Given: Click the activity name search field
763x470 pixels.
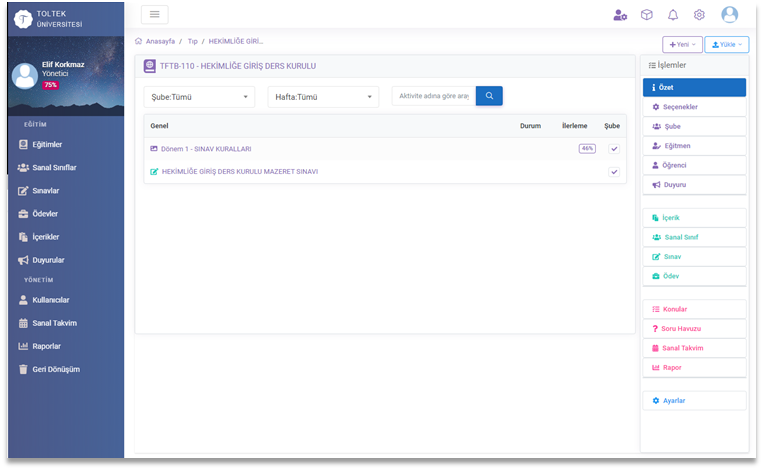Looking at the screenshot, I should [x=433, y=96].
